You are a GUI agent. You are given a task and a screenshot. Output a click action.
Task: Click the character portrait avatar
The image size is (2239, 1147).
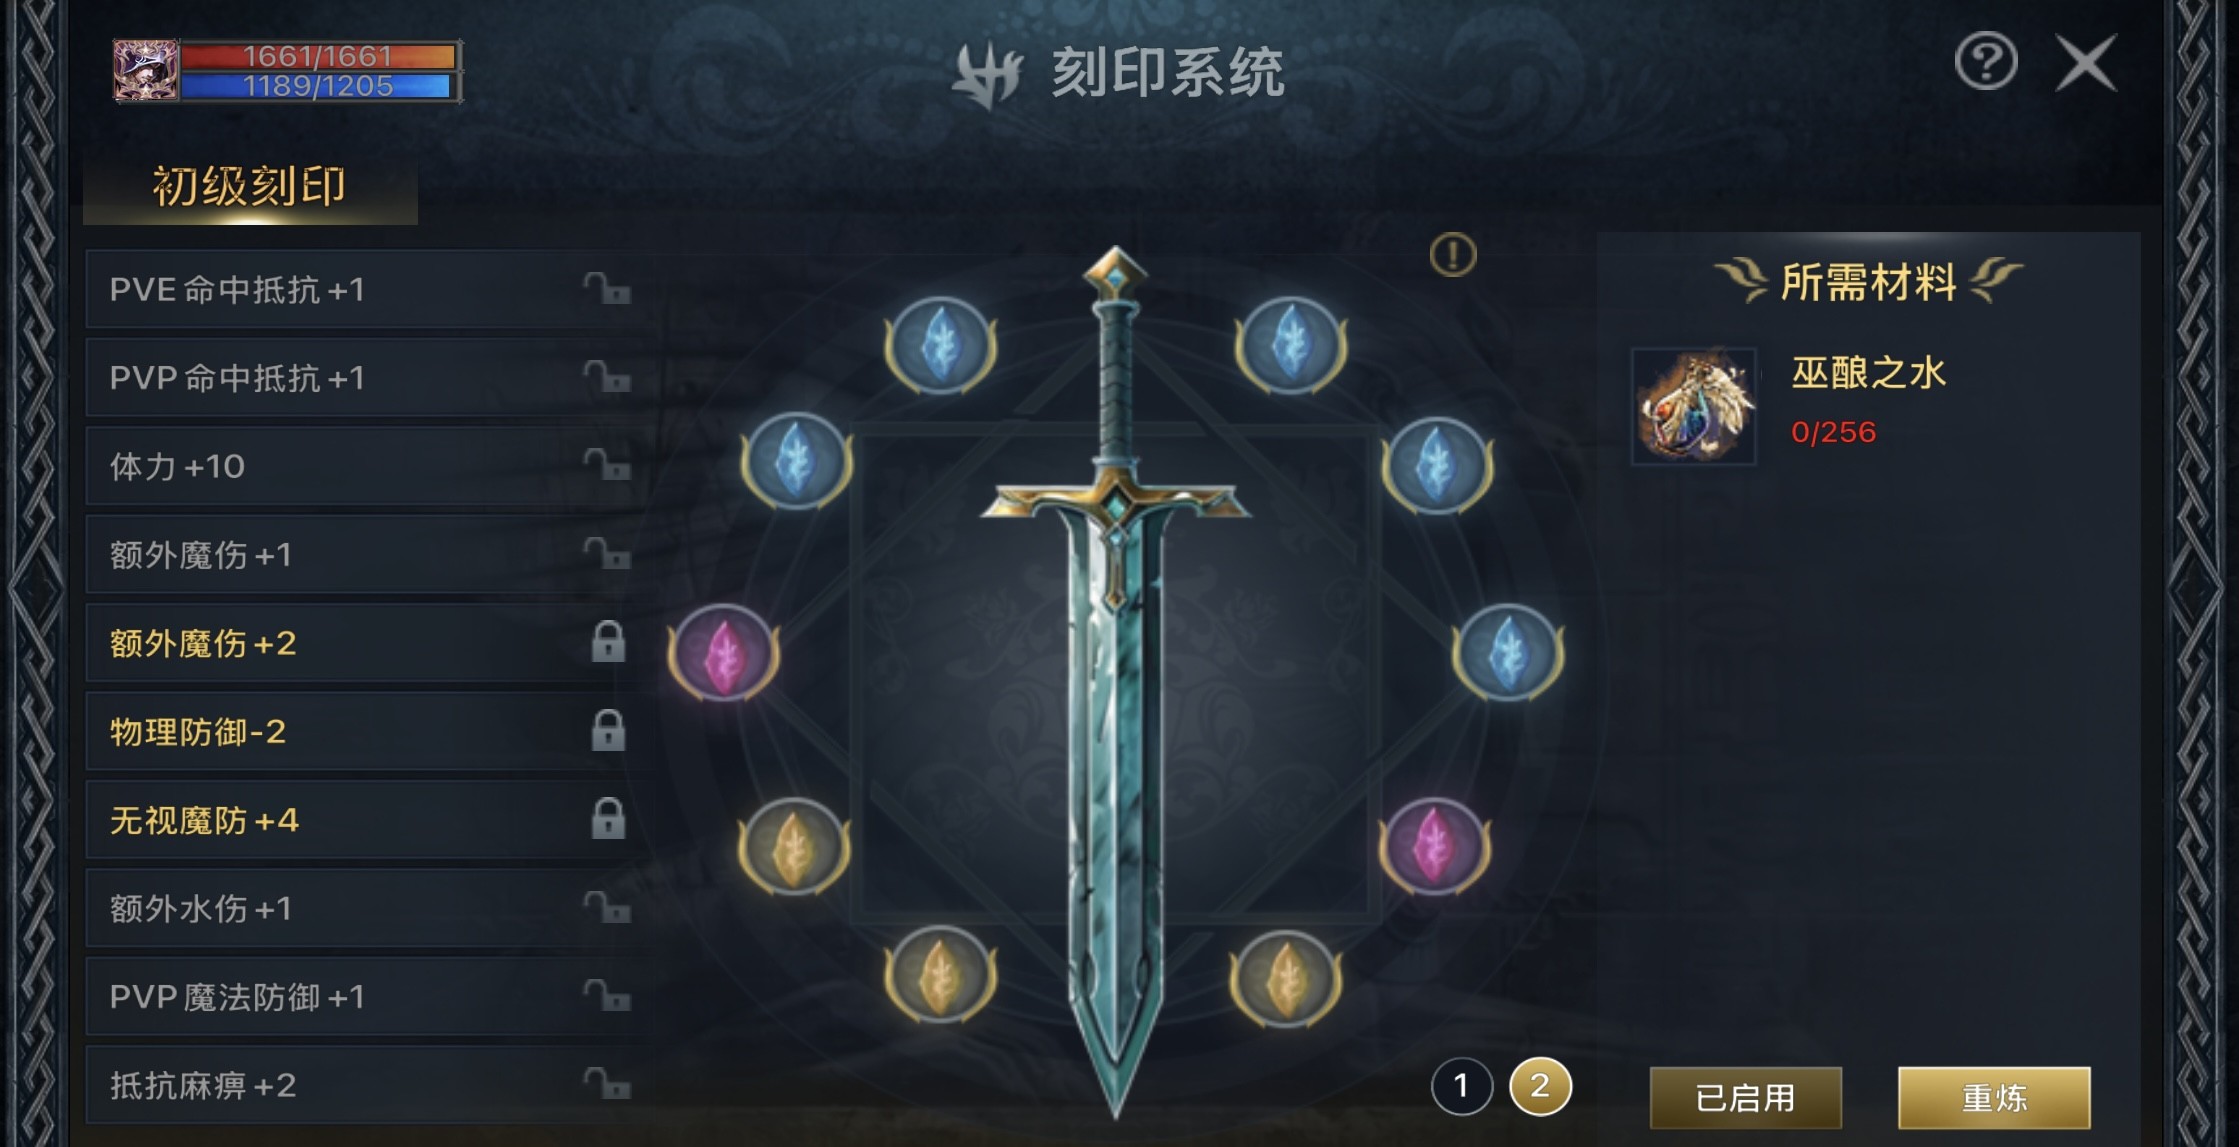146,70
